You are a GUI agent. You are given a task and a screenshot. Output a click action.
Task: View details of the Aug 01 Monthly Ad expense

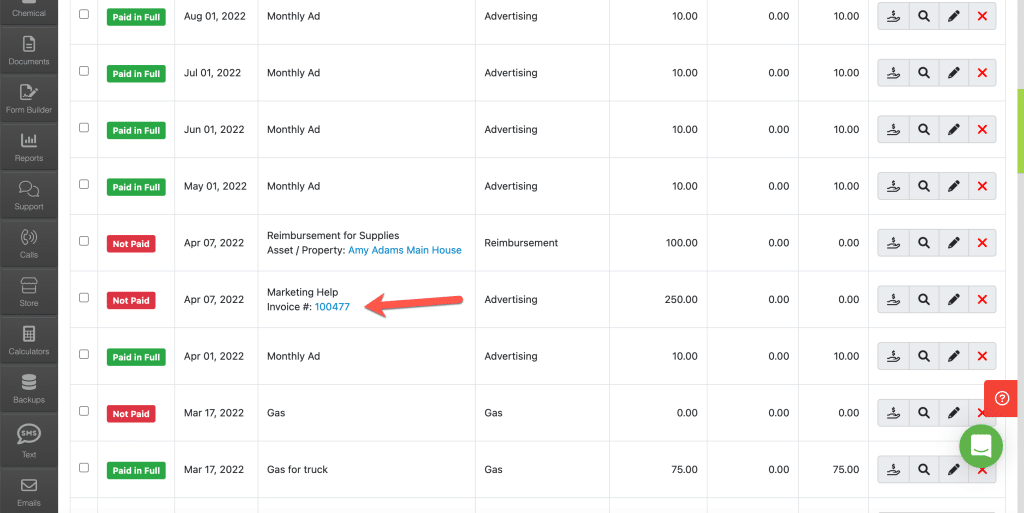tap(923, 16)
